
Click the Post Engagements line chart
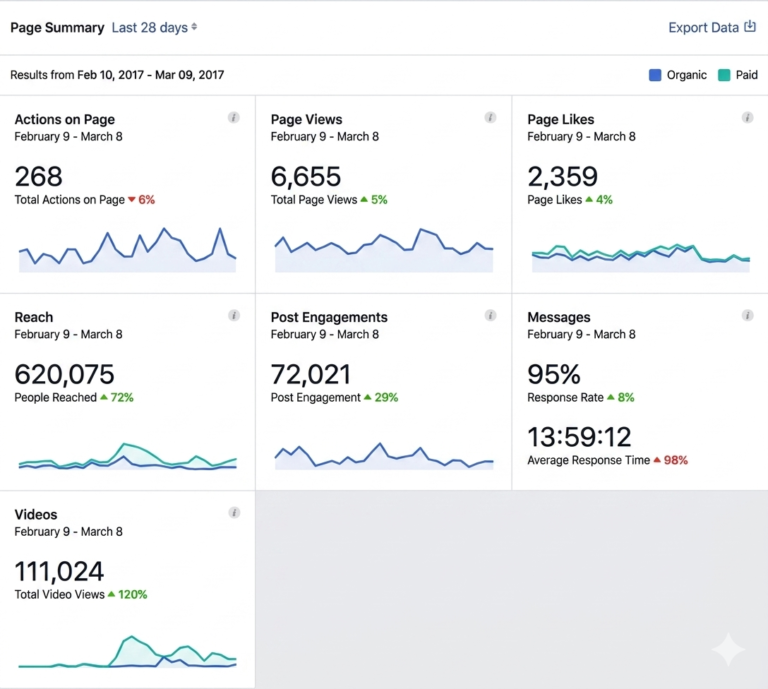[384, 456]
